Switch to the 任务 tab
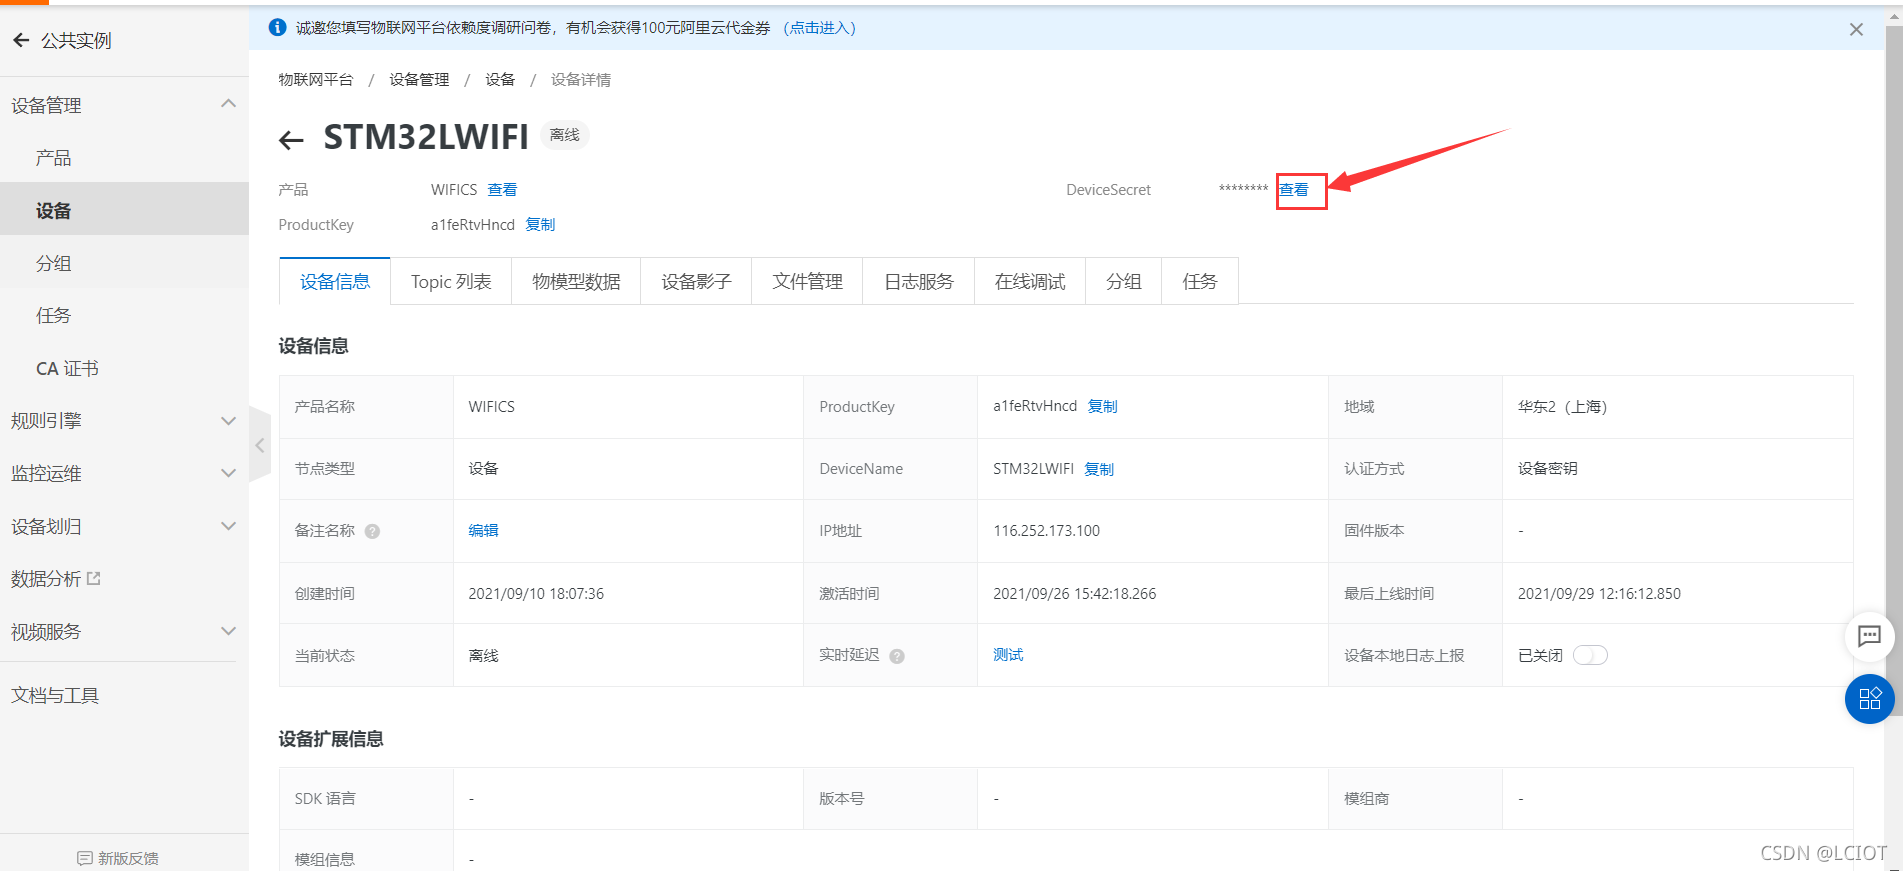1903x871 pixels. (1200, 282)
